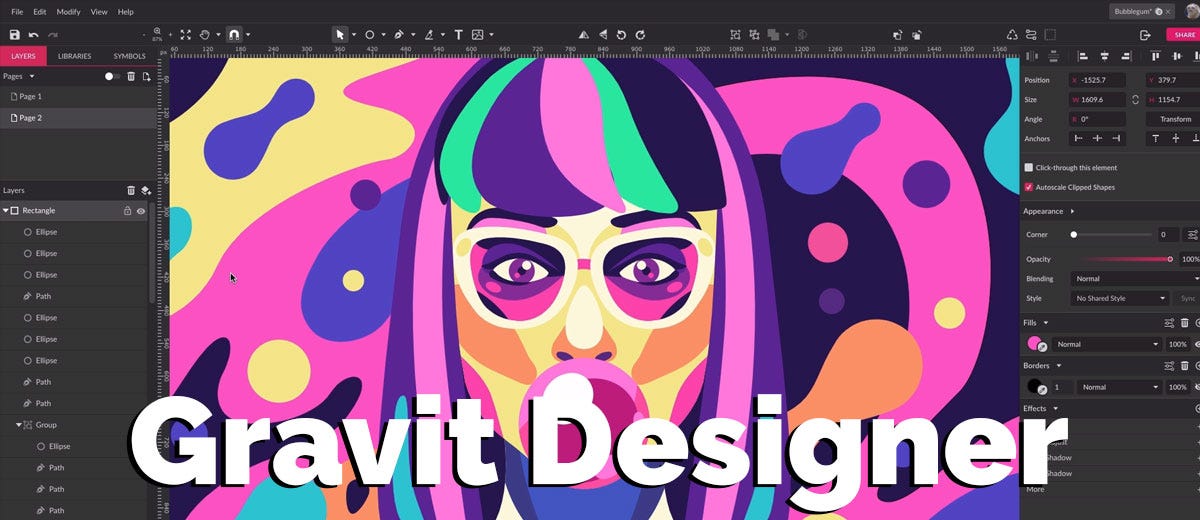1200x520 pixels.
Task: Click the vectorize triangle icon
Action: tap(1011, 34)
